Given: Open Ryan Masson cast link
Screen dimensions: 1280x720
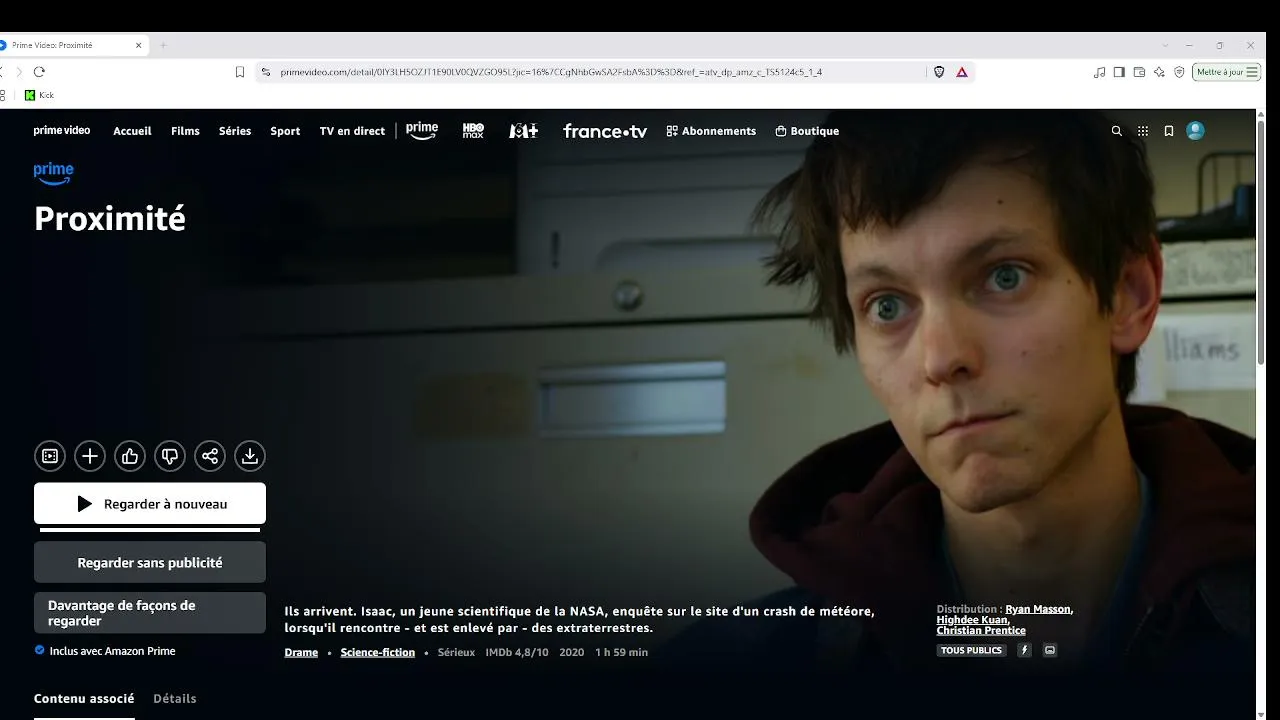Looking at the screenshot, I should point(1038,609).
